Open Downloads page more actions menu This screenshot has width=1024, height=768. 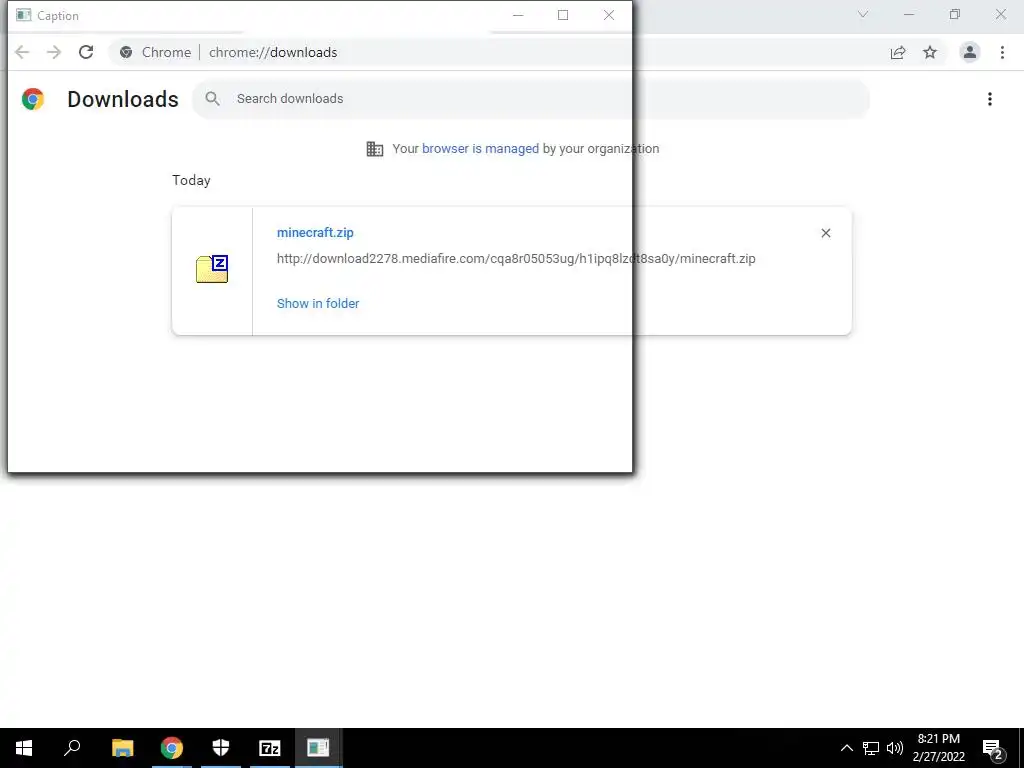click(x=990, y=99)
